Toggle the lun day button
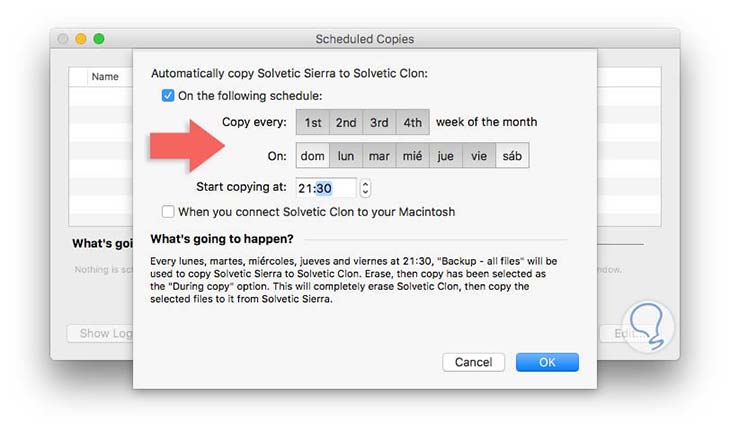The width and height of the screenshot is (730, 432). [346, 156]
